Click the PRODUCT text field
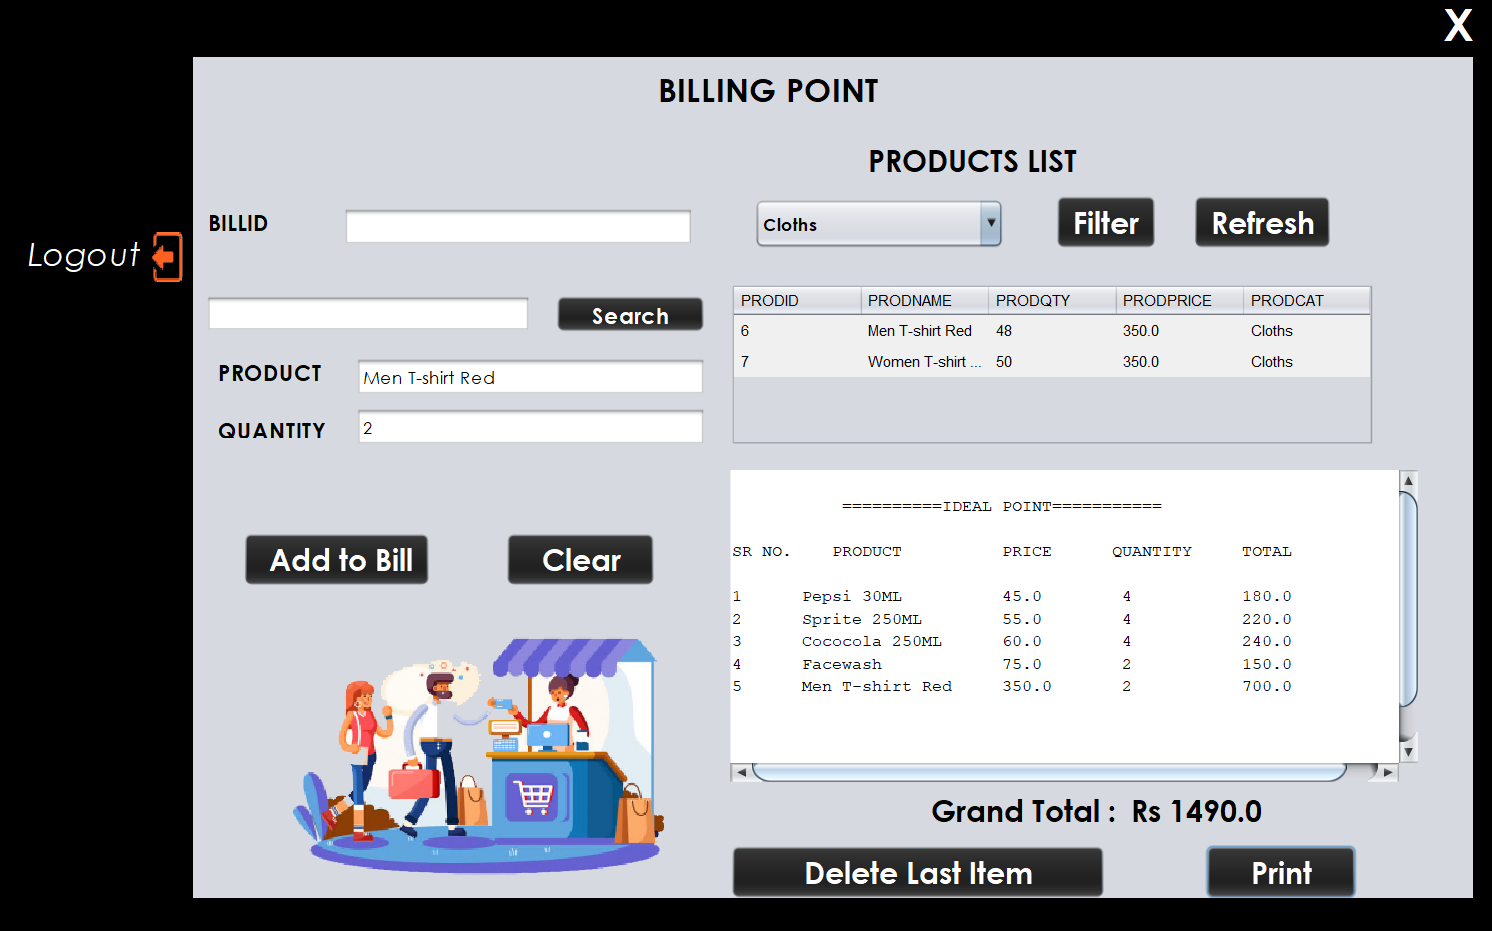This screenshot has width=1492, height=931. coord(530,377)
